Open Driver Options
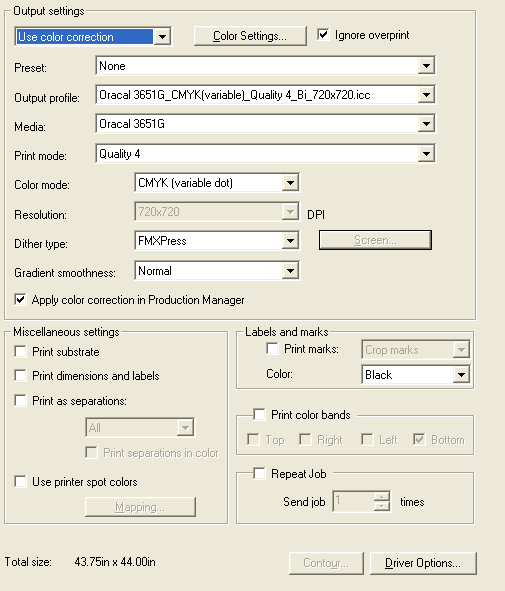 click(x=423, y=563)
